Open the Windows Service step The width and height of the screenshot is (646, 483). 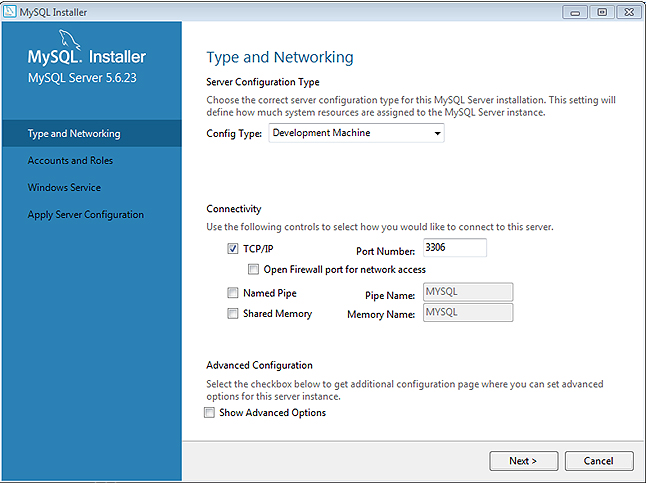pos(64,188)
